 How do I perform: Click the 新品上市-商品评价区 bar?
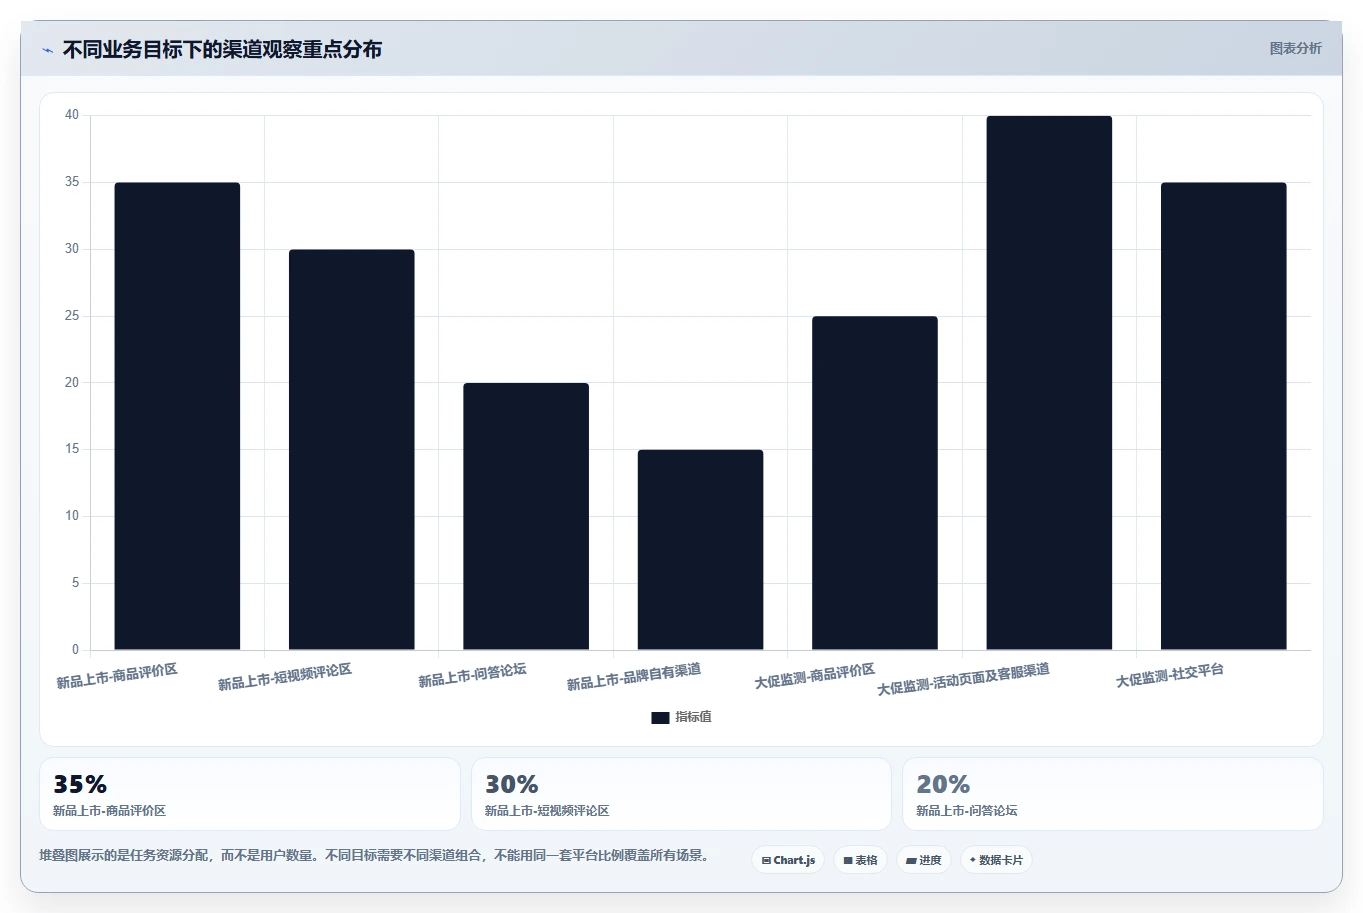point(177,416)
